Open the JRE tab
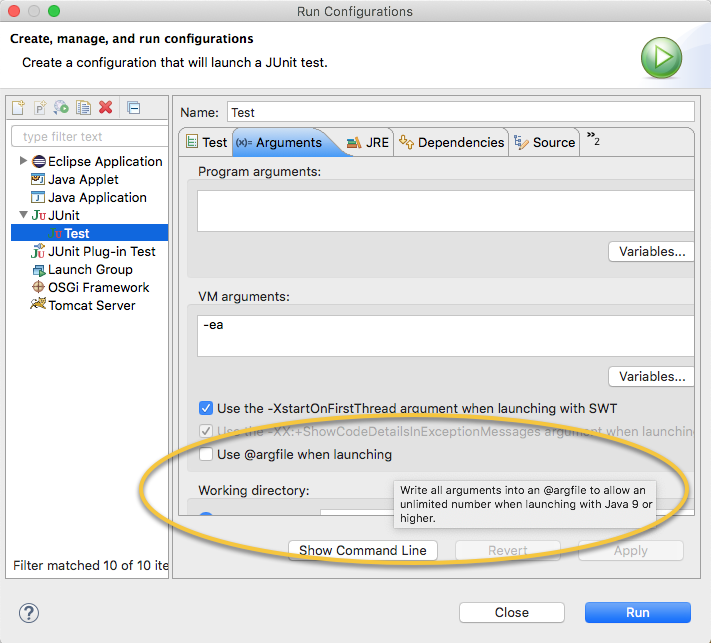711x643 pixels. click(x=368, y=142)
